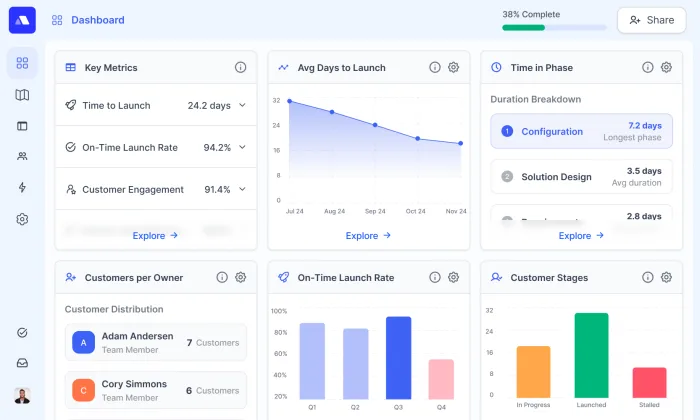
Task: Open settings gear icon in sidebar
Action: point(22,219)
